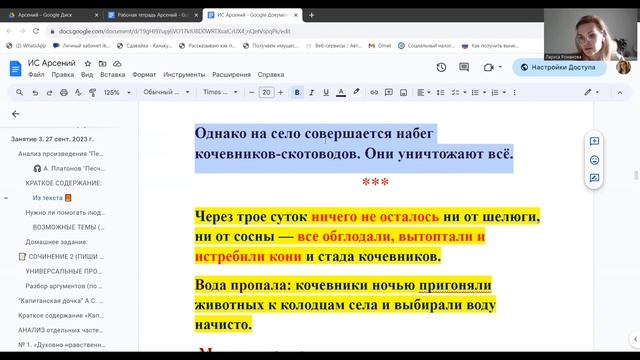
Task: Print the document
Action: (x=64, y=93)
